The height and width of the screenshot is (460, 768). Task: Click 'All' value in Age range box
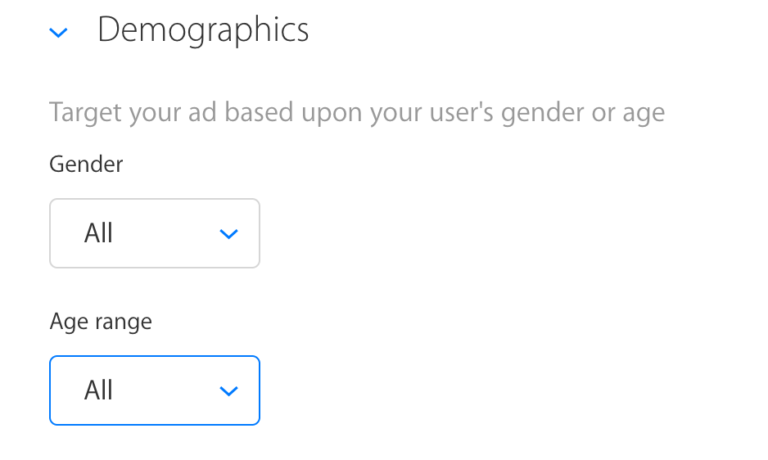99,390
